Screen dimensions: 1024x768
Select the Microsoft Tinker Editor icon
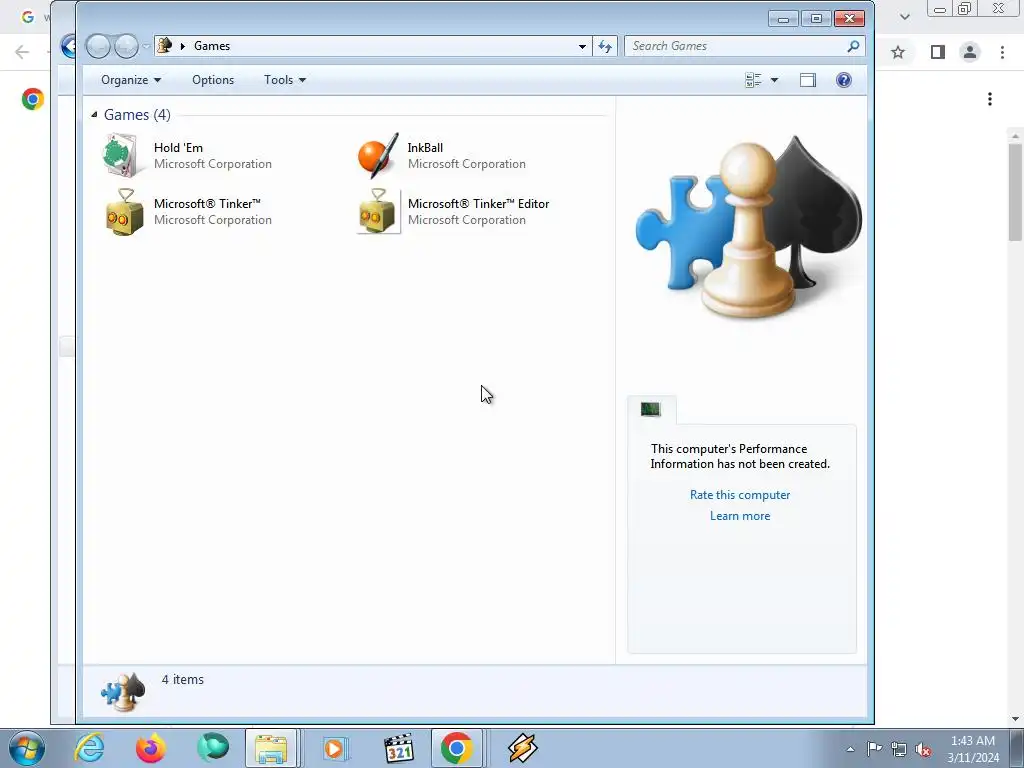378,212
